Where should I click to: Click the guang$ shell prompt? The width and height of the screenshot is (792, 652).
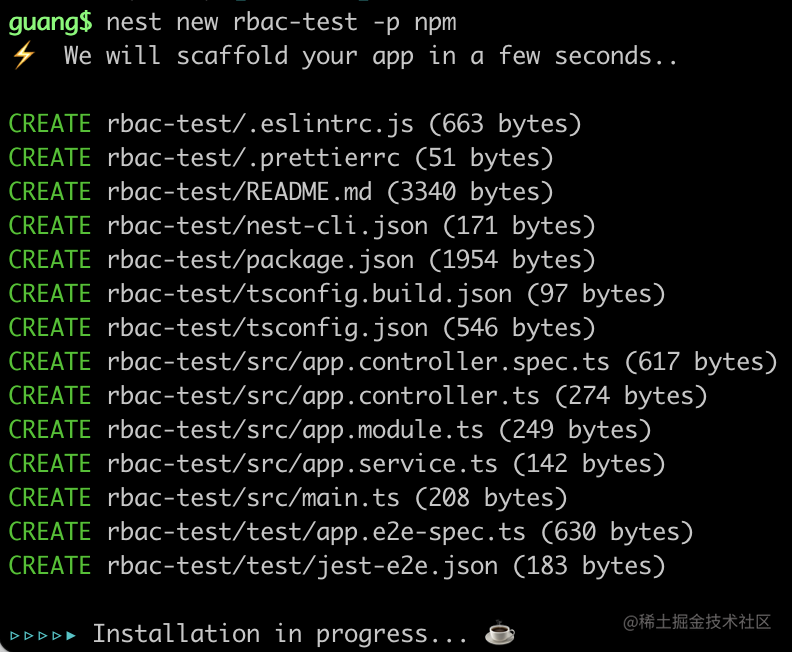50,21
